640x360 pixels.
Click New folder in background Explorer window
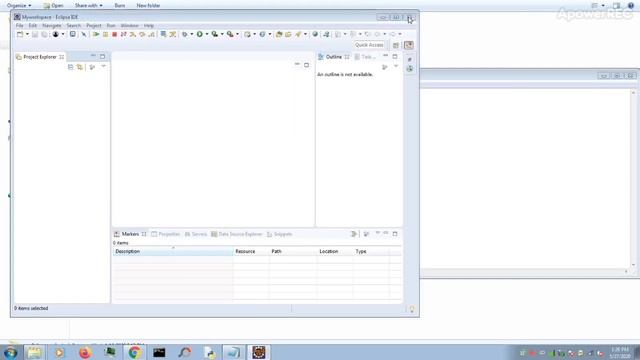coord(148,5)
